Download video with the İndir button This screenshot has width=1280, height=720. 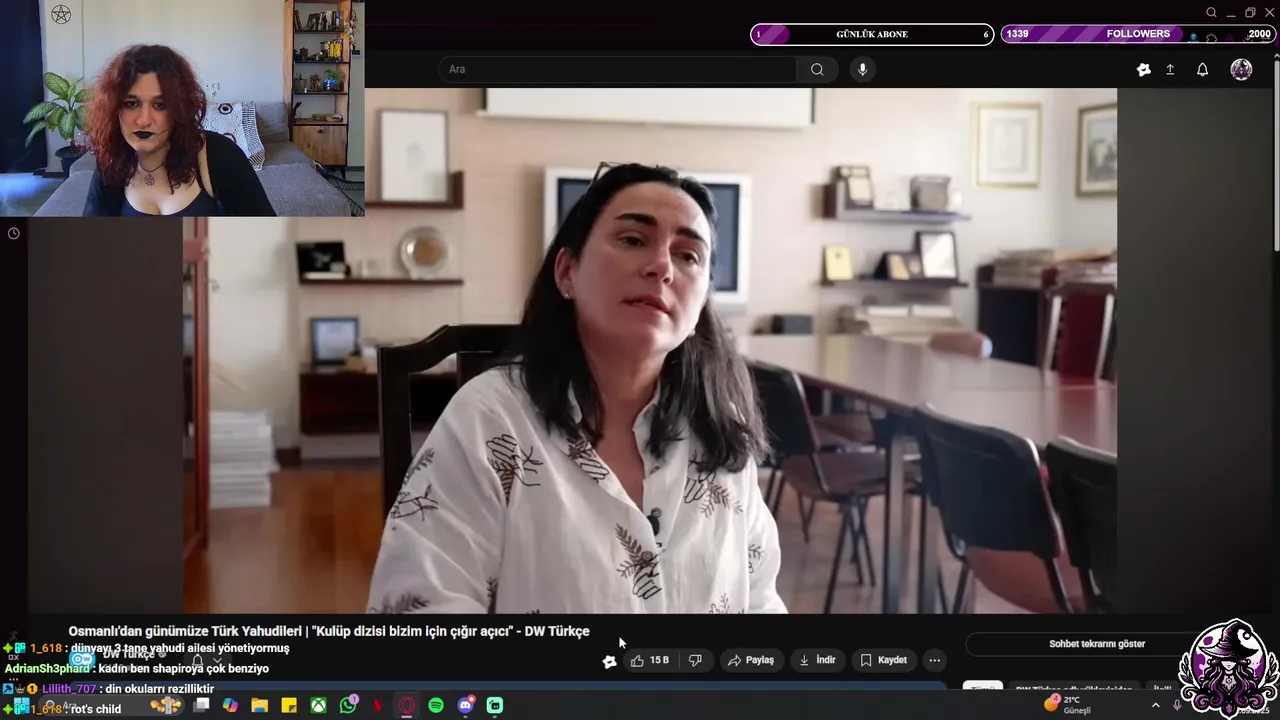click(x=817, y=660)
